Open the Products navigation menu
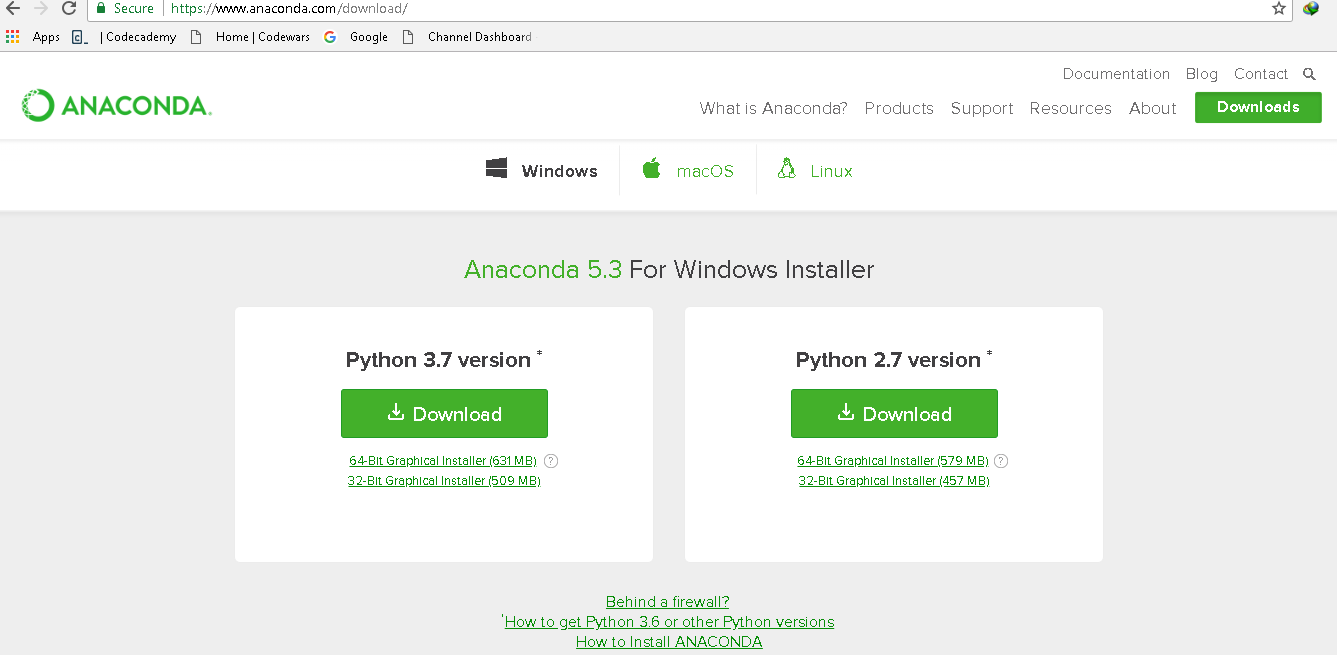The height and width of the screenshot is (664, 1337). [x=898, y=108]
